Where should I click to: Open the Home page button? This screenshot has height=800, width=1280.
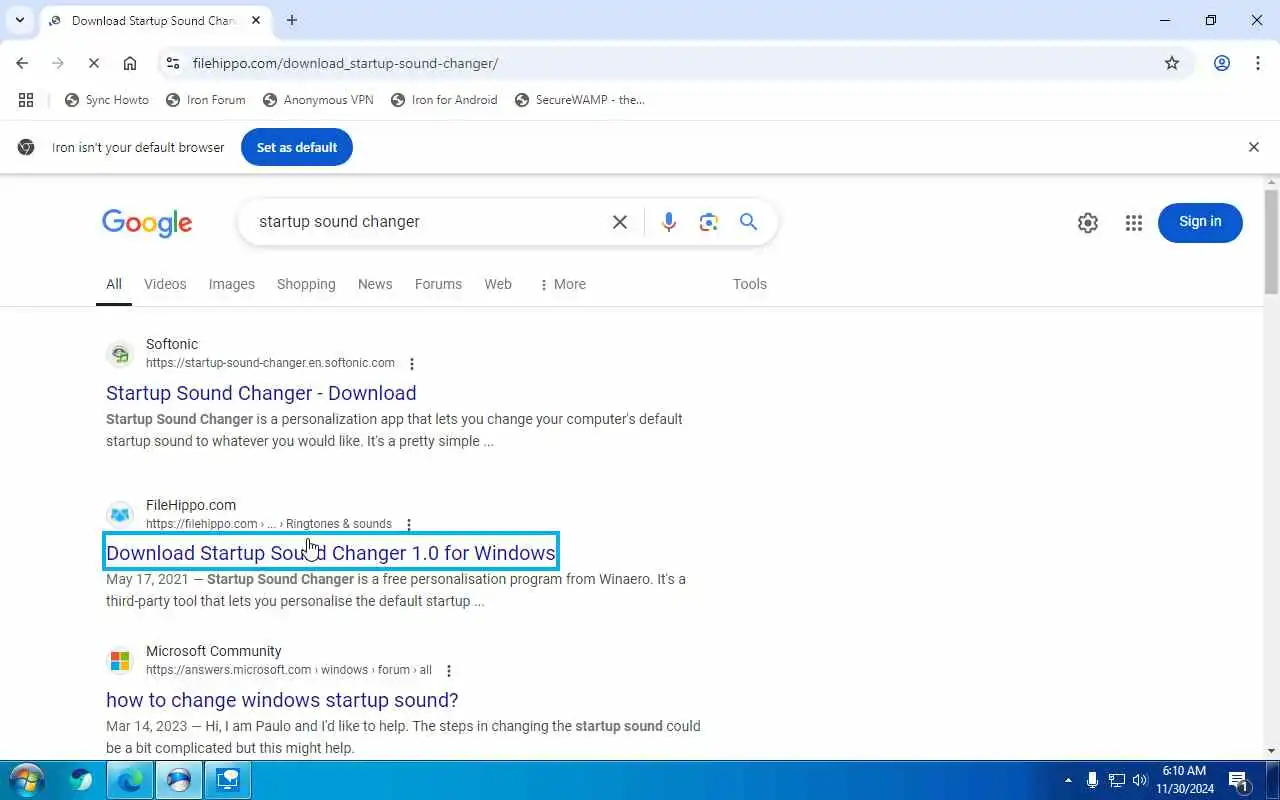coord(130,63)
